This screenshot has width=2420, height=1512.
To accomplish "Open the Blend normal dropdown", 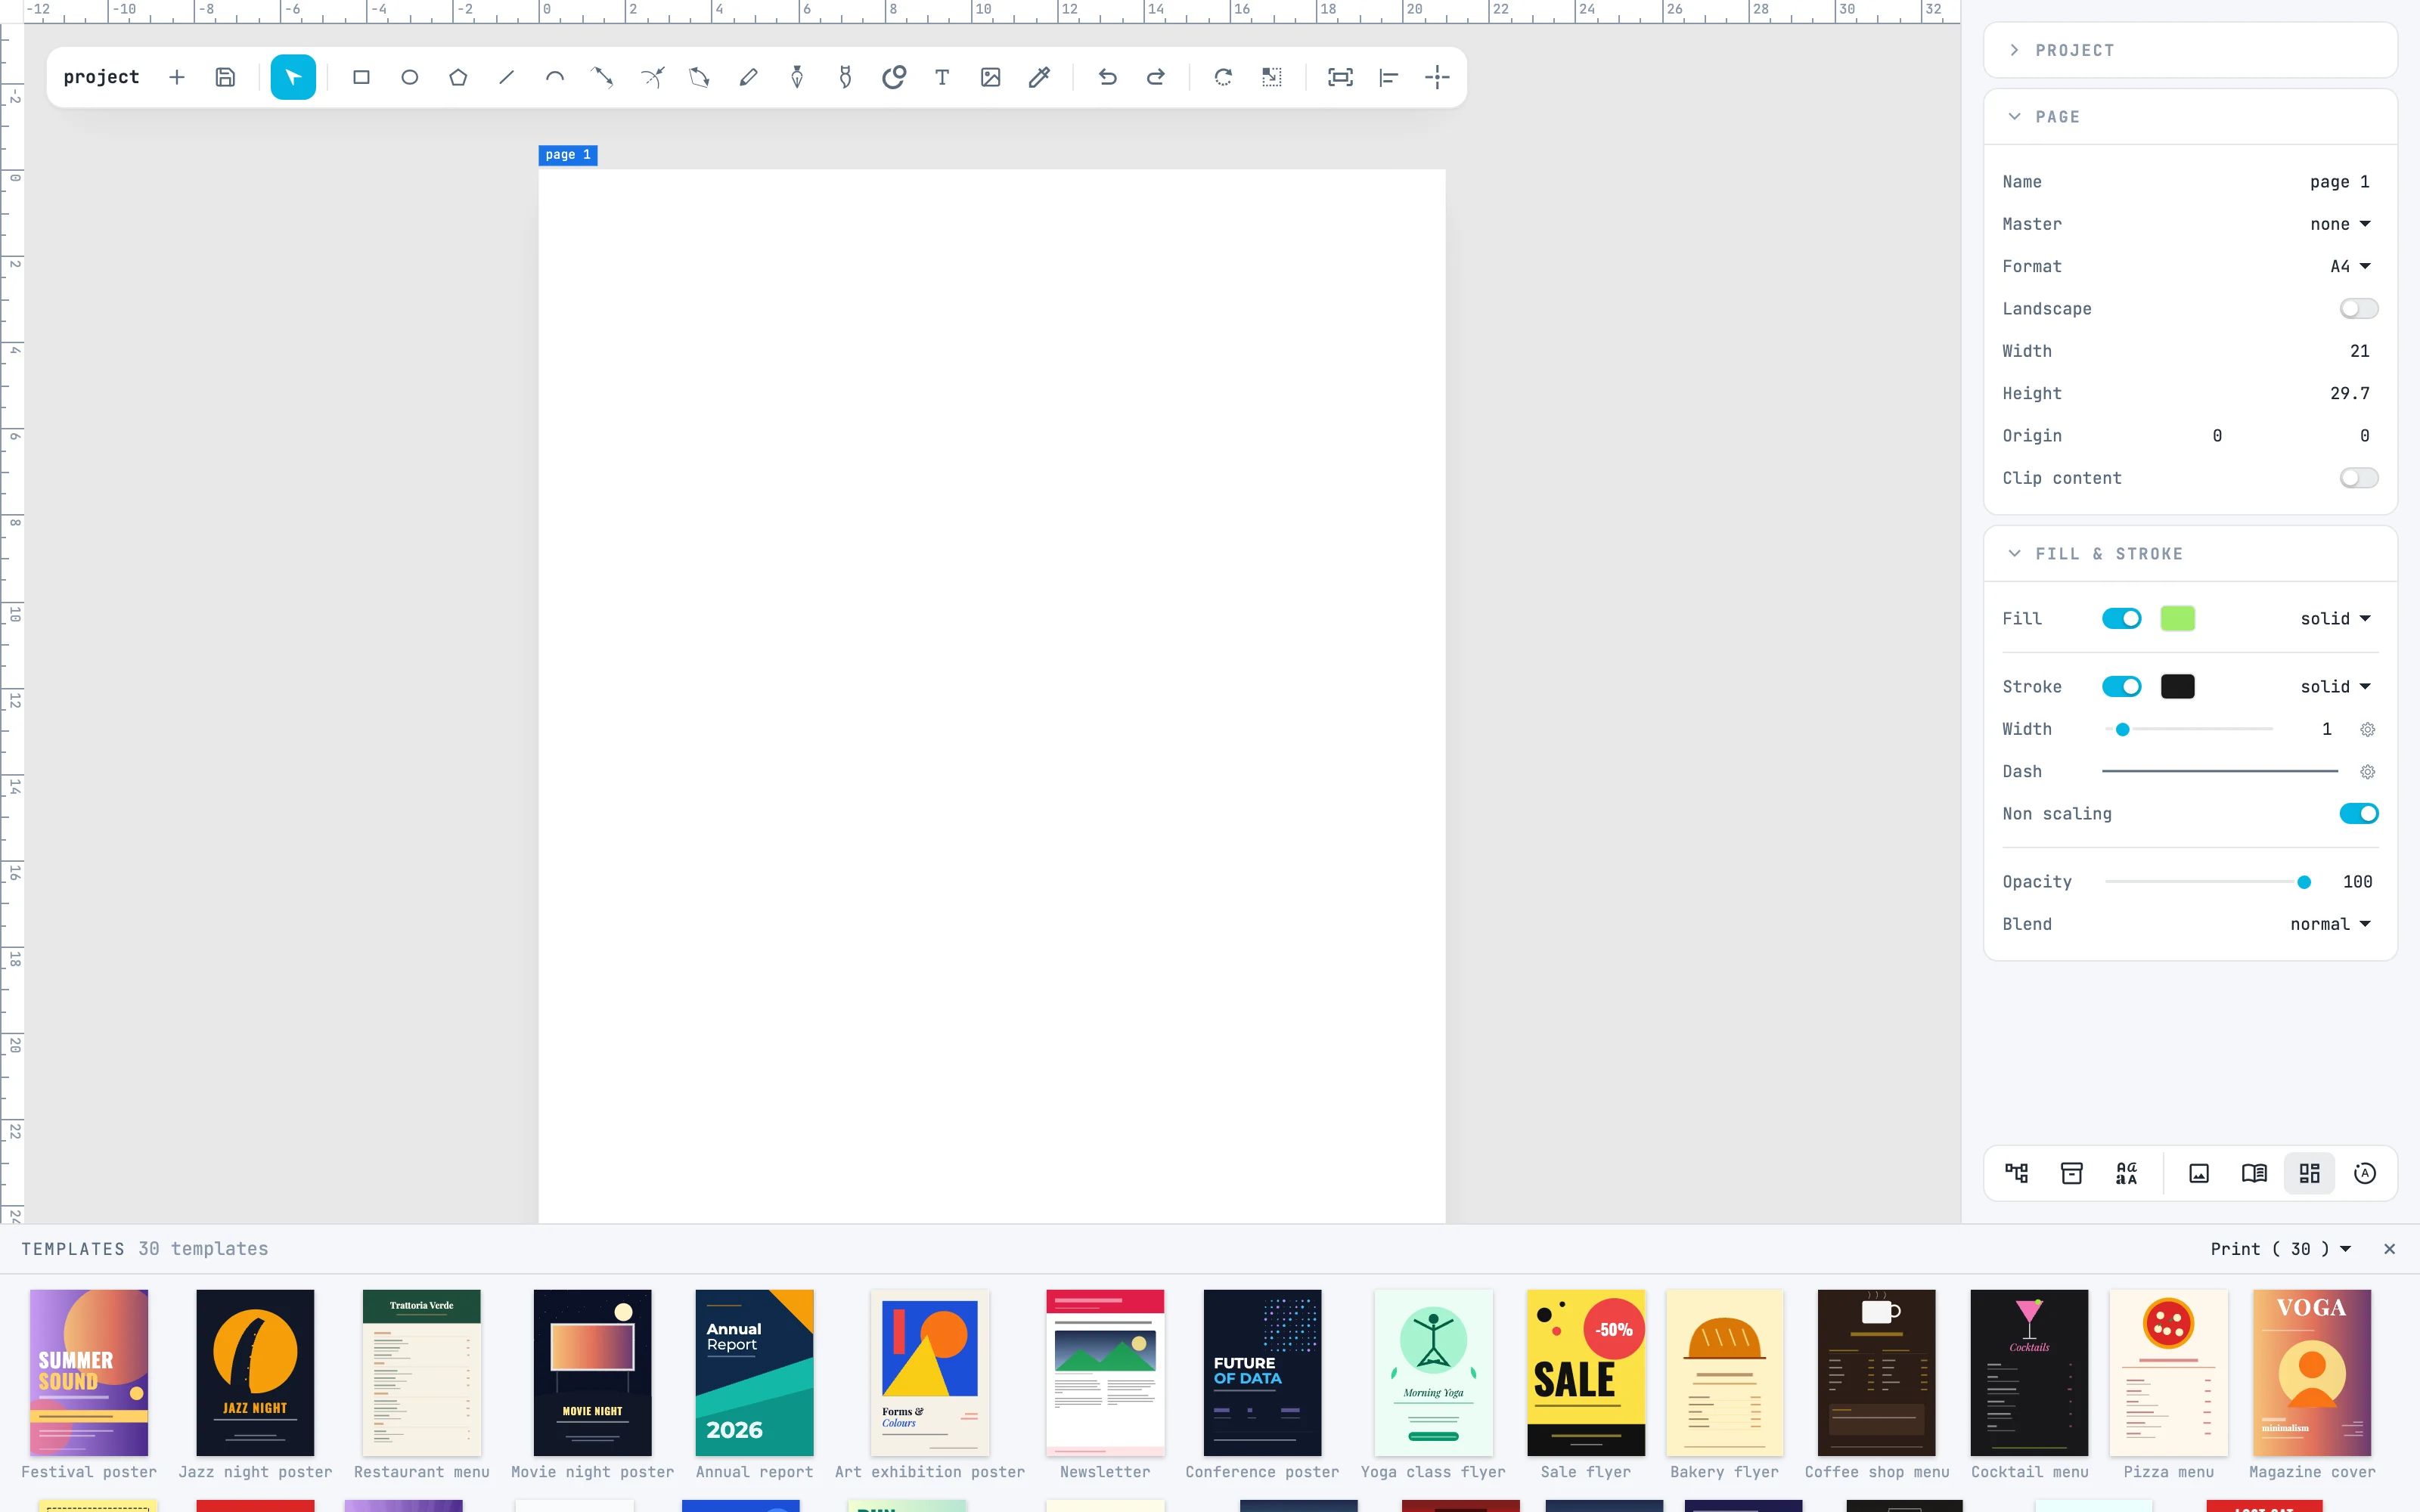I will 2330,924.
